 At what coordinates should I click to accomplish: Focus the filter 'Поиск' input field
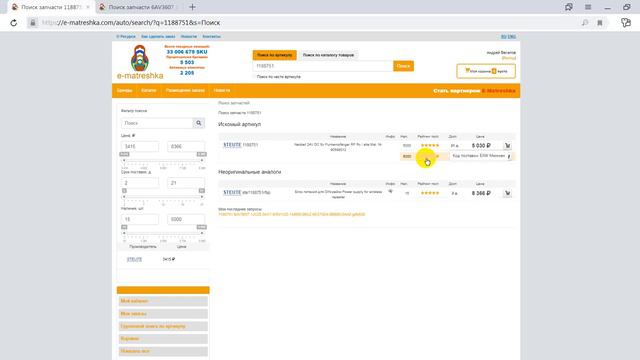coord(157,123)
